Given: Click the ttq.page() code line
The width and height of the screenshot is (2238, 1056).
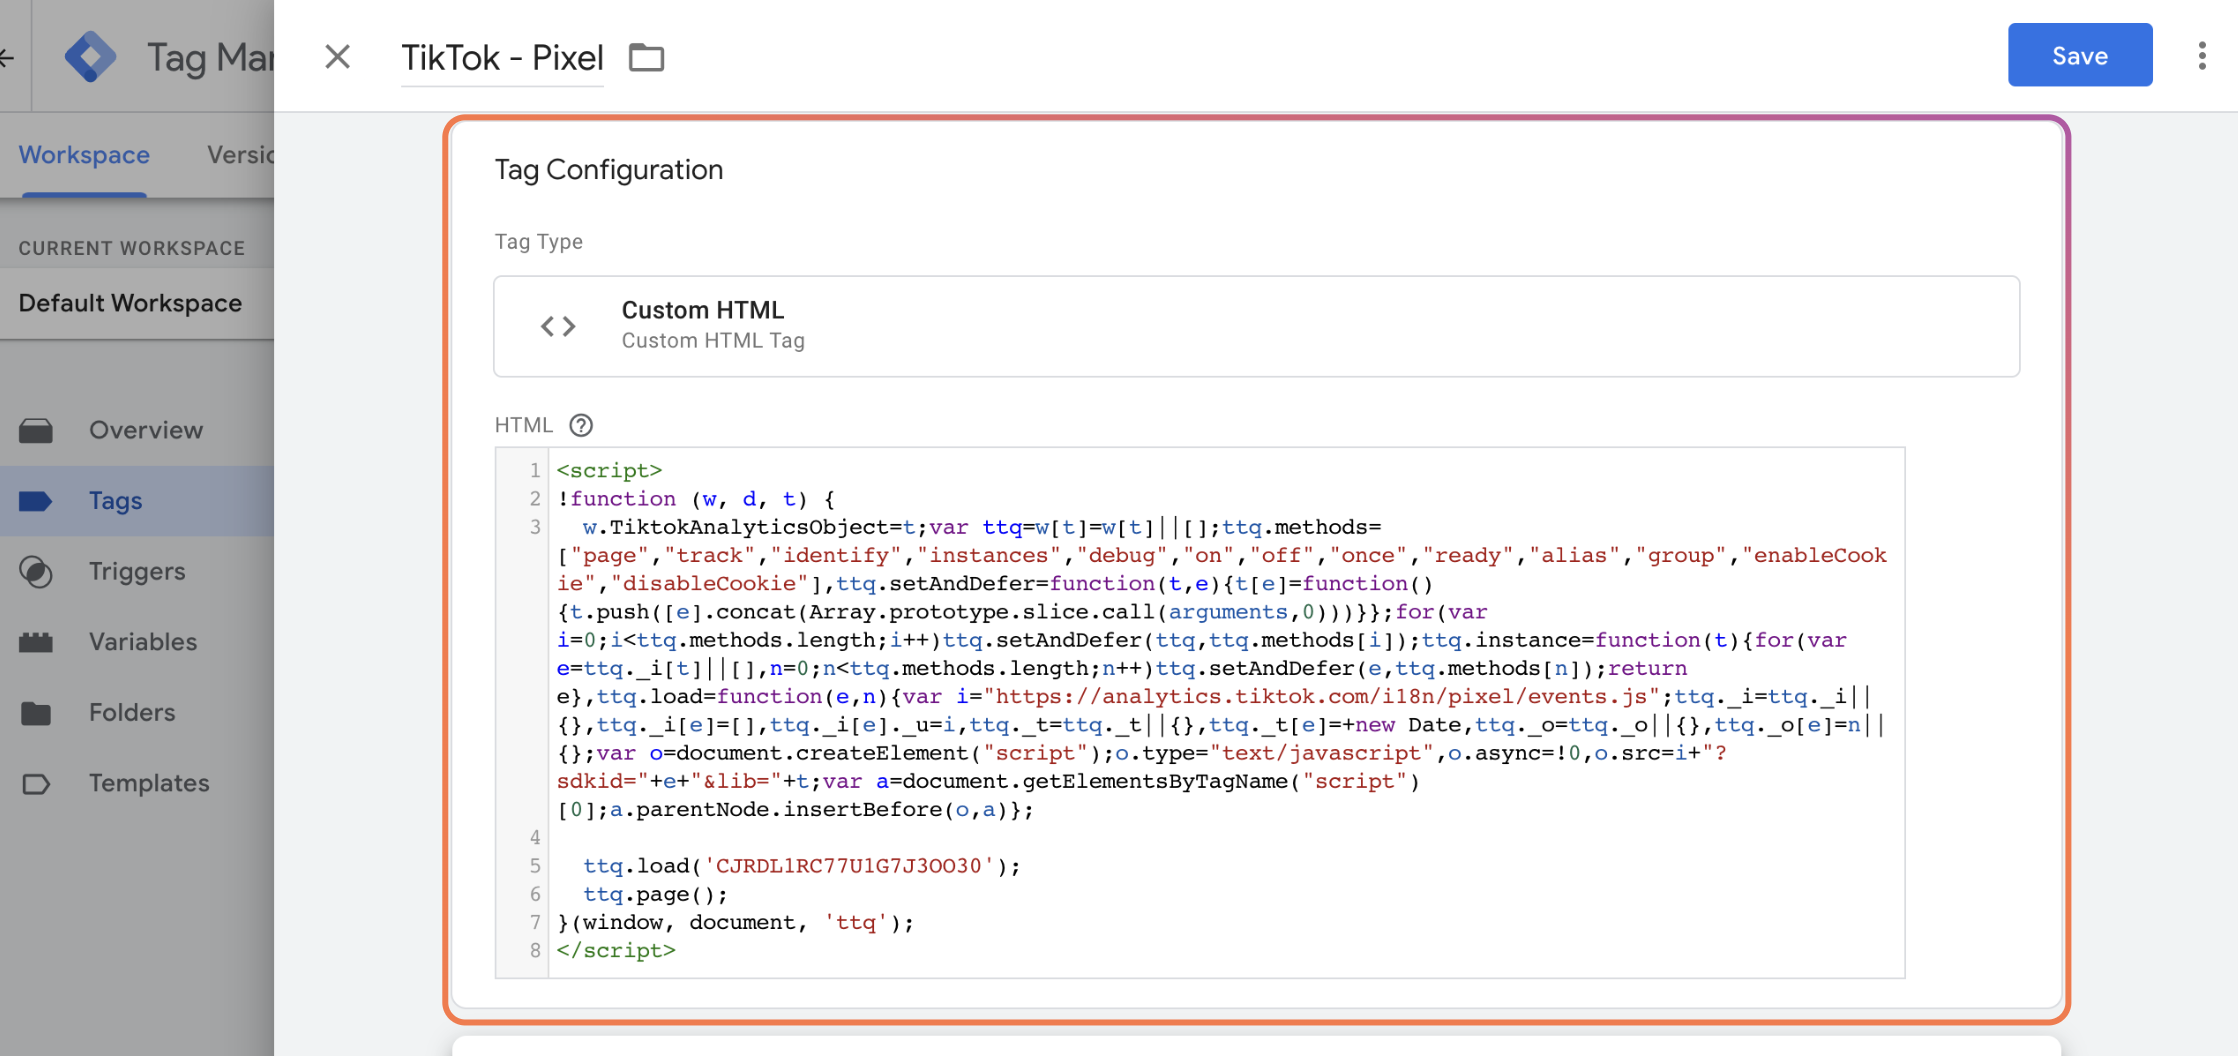Looking at the screenshot, I should tap(655, 894).
